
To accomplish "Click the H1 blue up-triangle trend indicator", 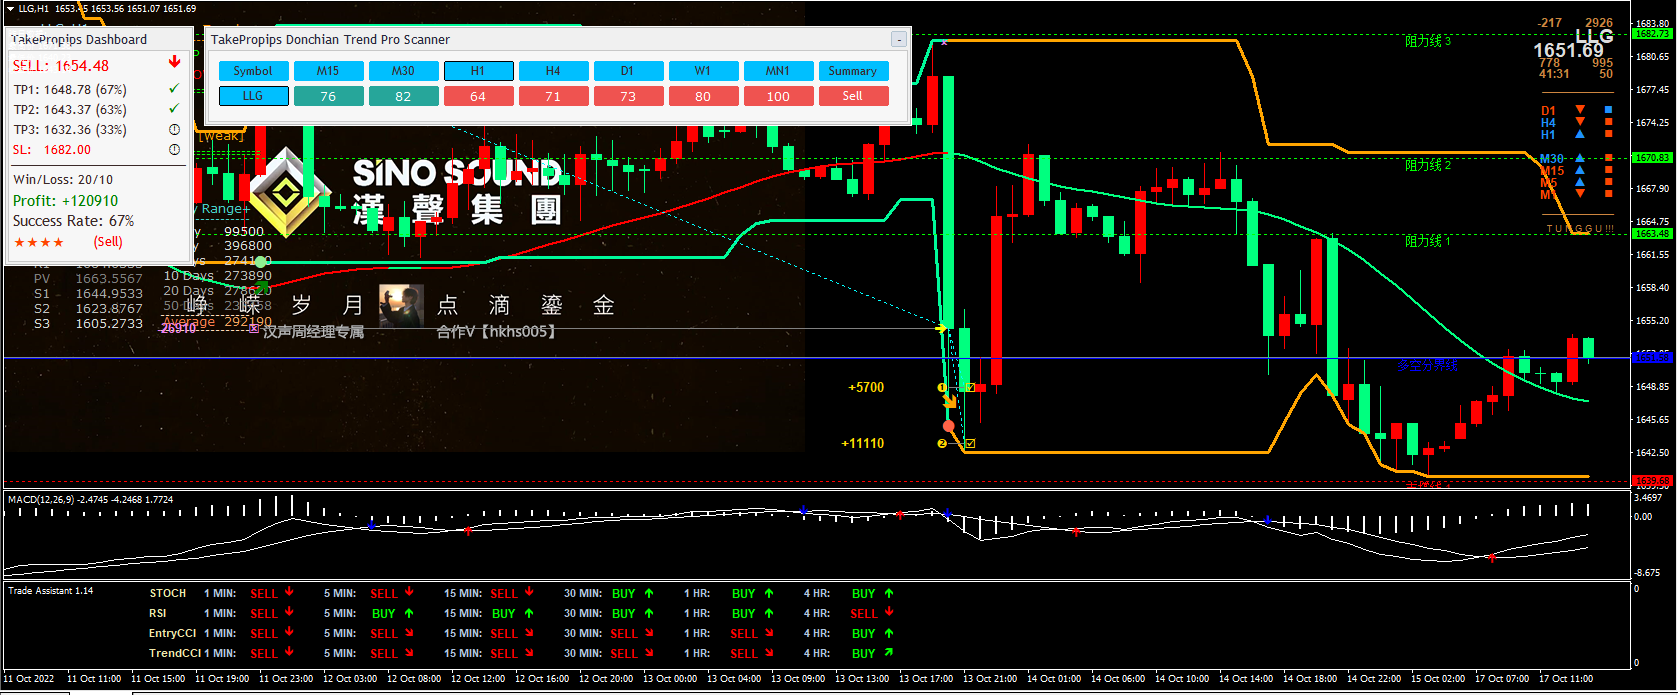I will [1580, 133].
